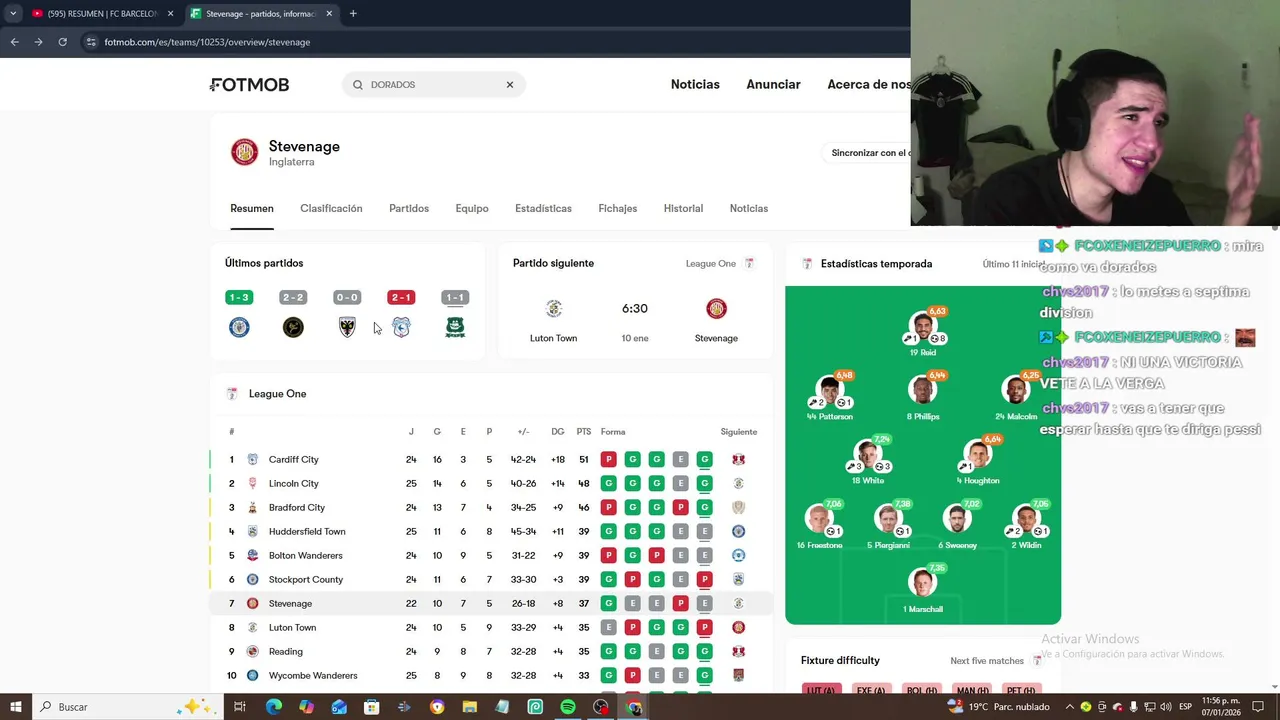
Task: Open the 0-0 last match result
Action: [x=347, y=297]
